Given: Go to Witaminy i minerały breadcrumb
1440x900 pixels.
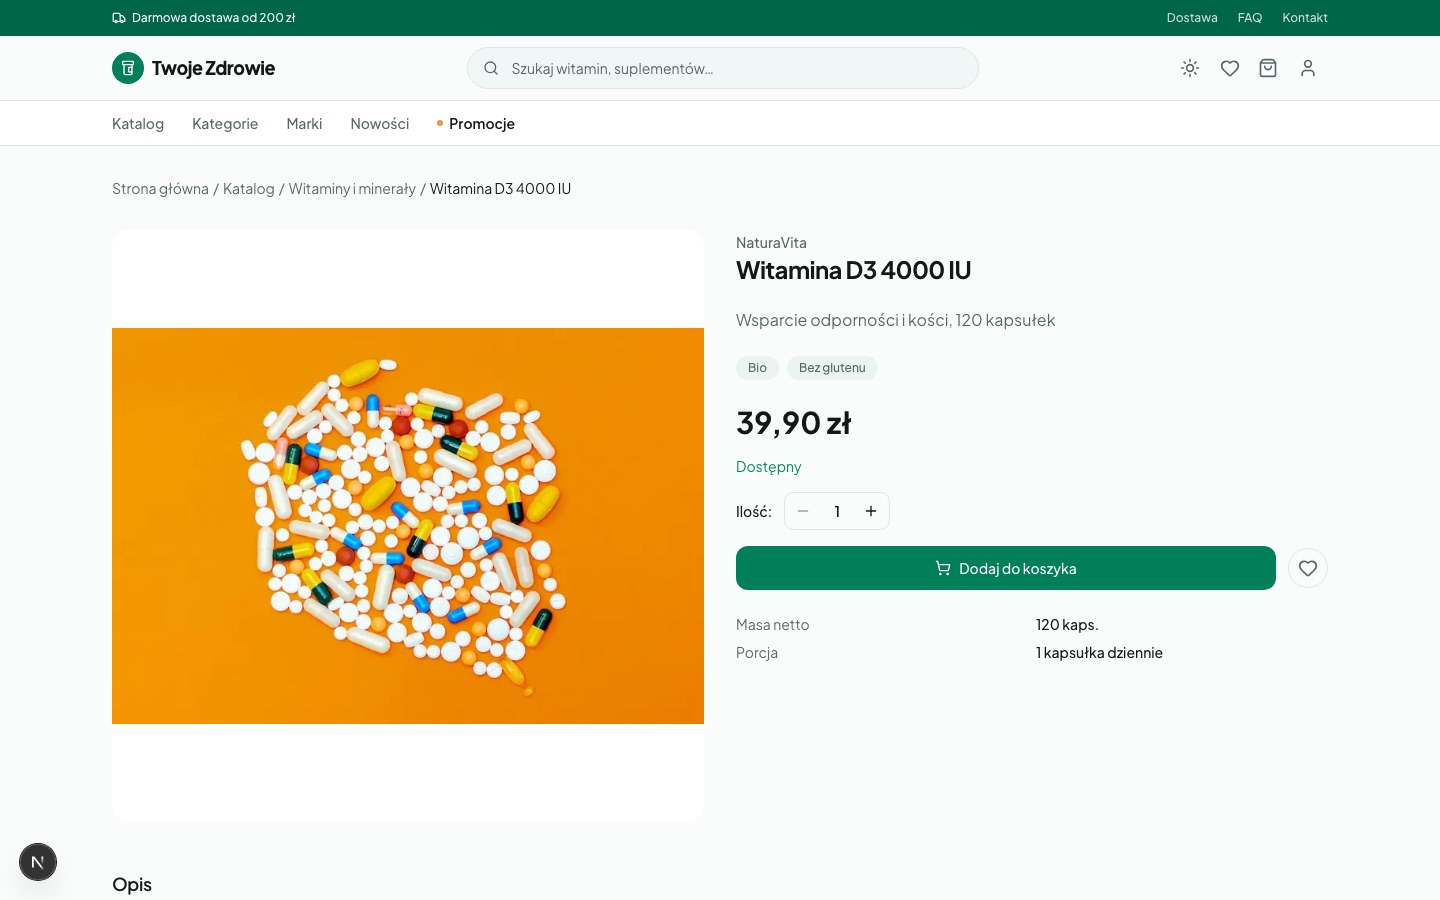Looking at the screenshot, I should pyautogui.click(x=352, y=189).
